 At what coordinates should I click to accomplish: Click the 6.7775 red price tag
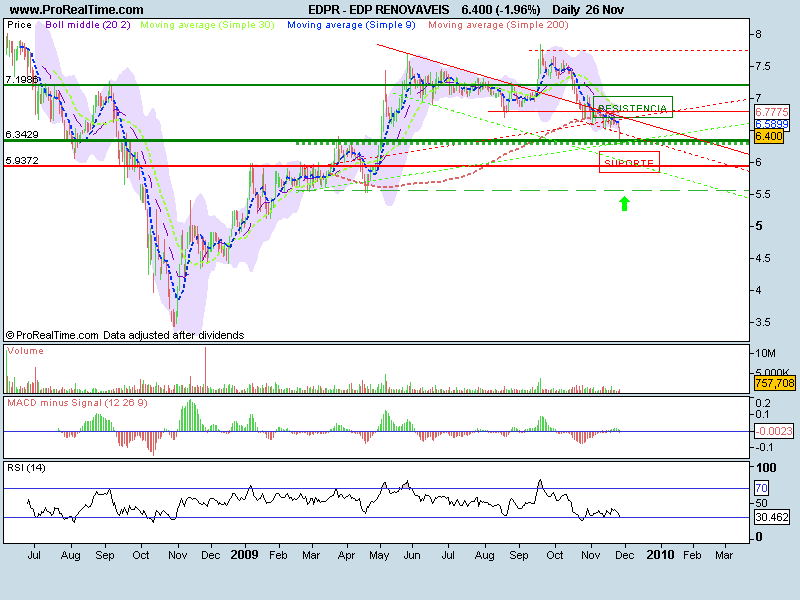tap(771, 112)
